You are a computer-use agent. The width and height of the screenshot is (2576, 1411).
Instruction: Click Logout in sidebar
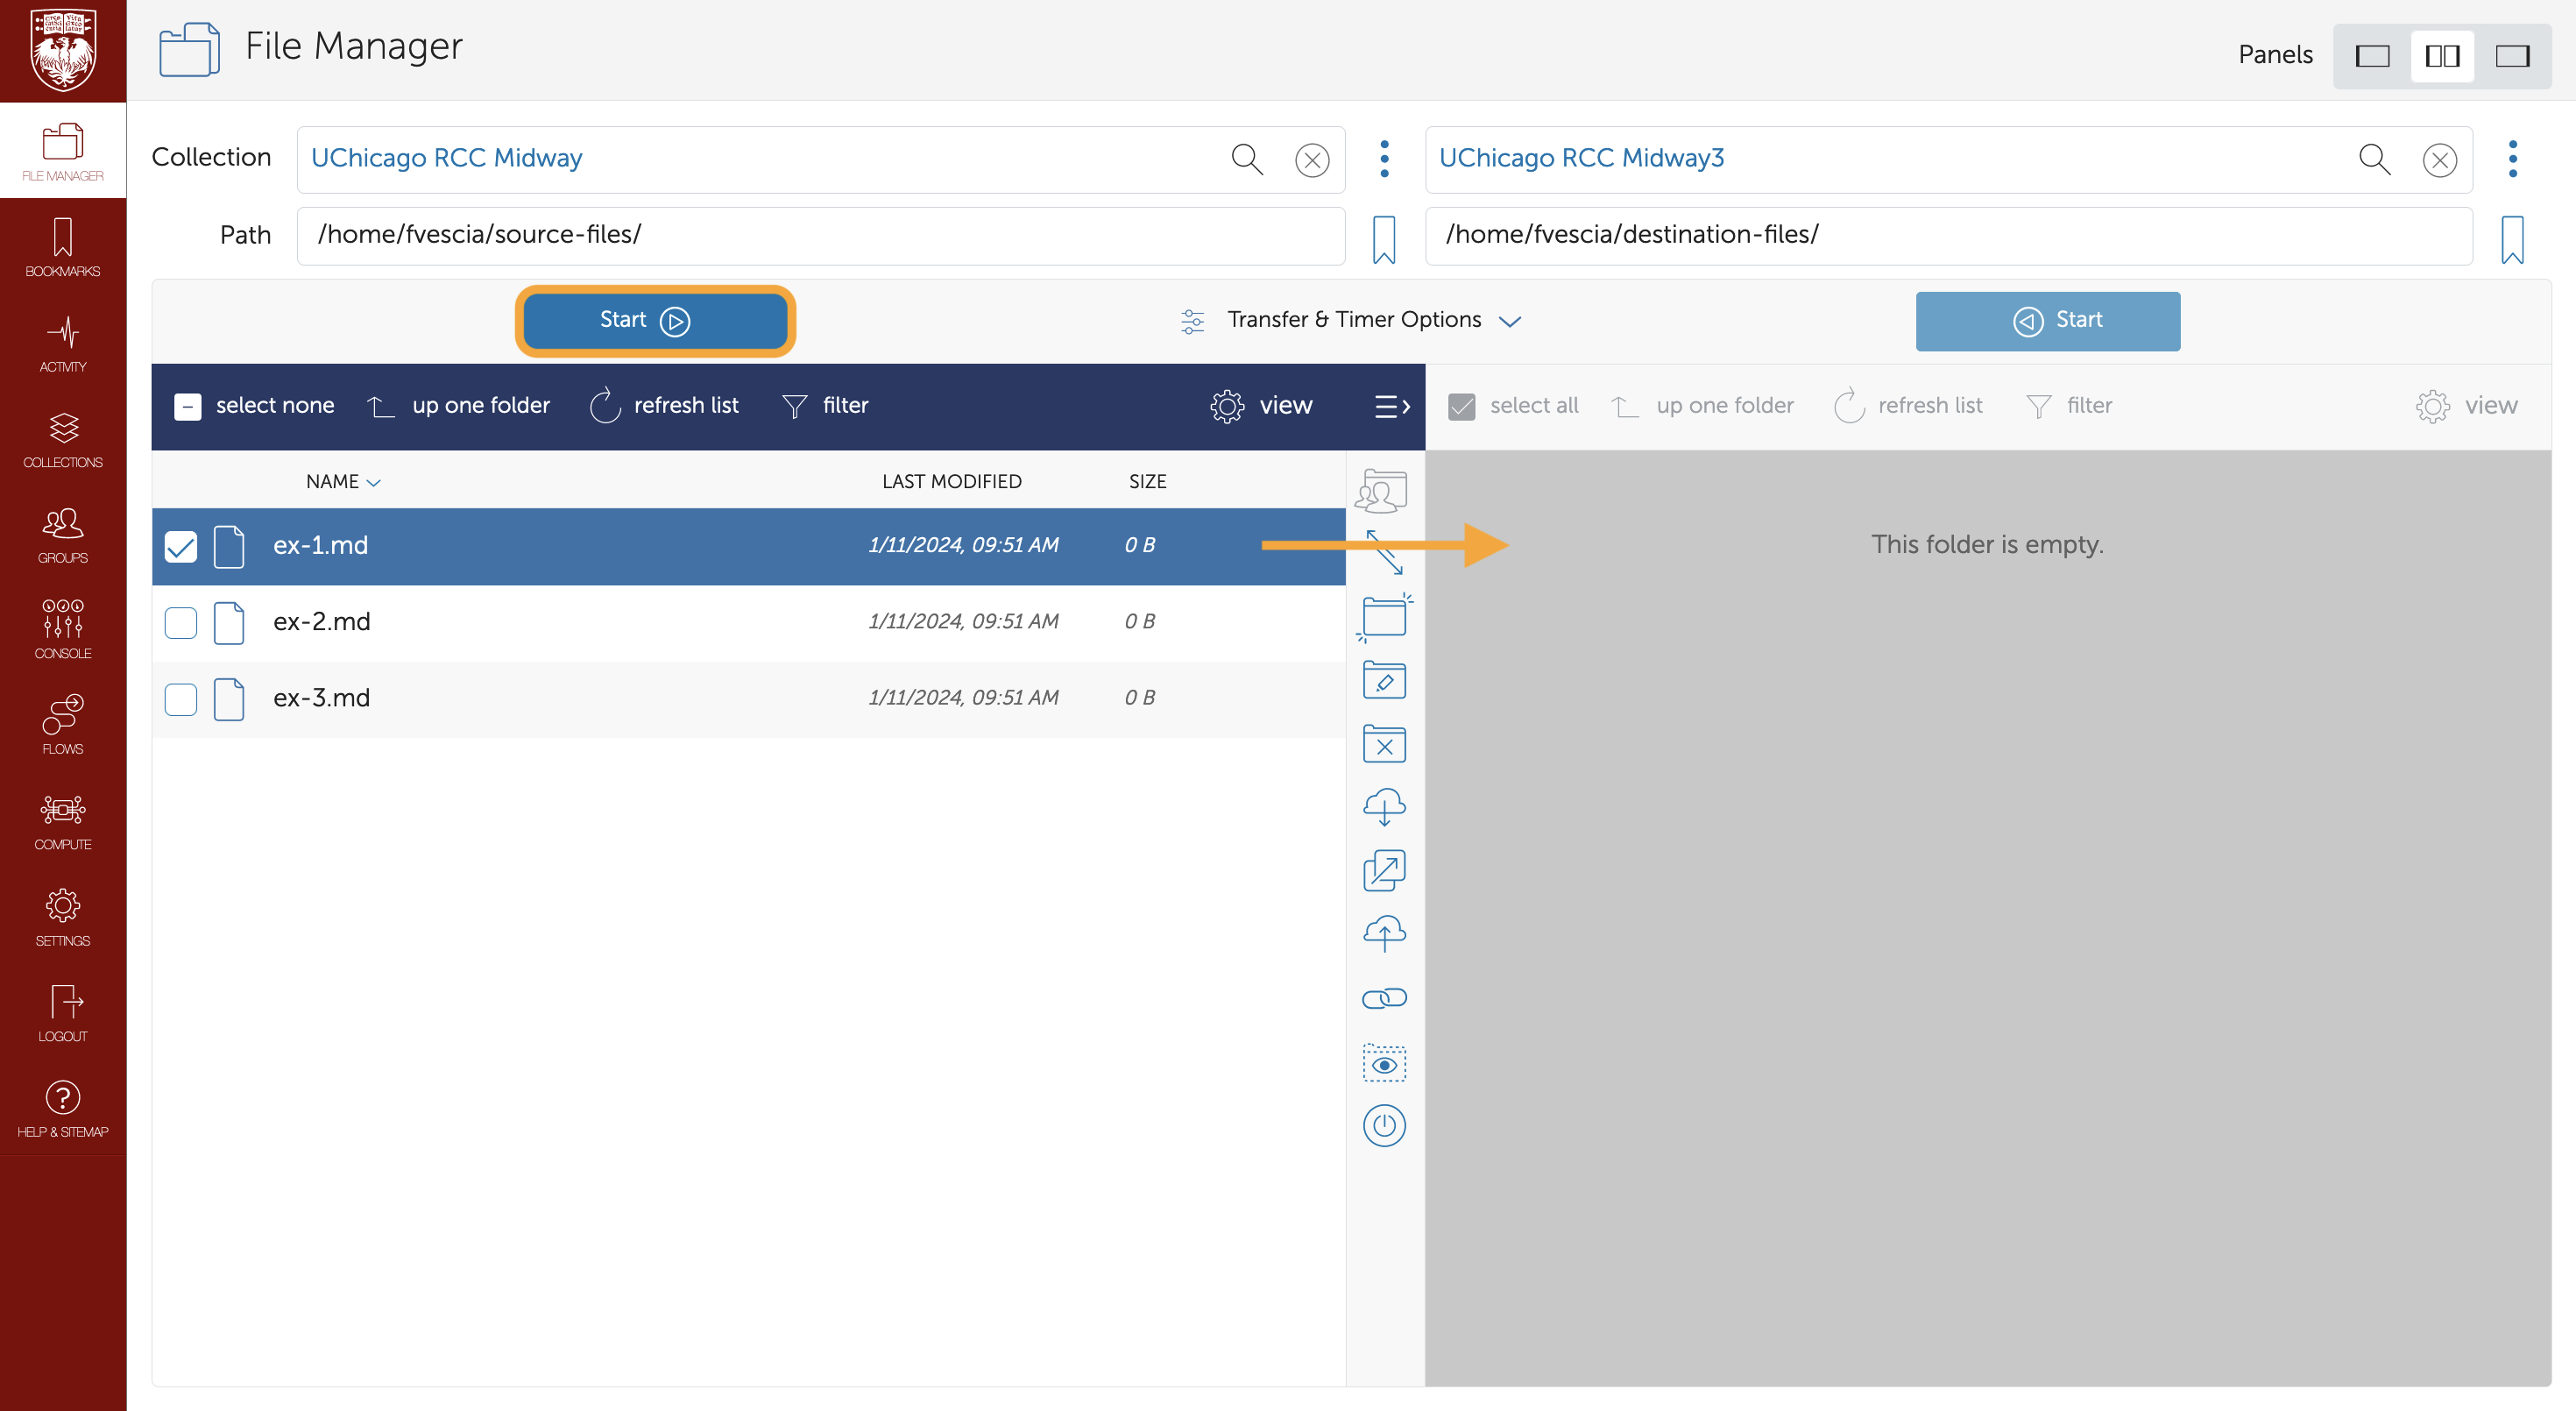pyautogui.click(x=63, y=1013)
